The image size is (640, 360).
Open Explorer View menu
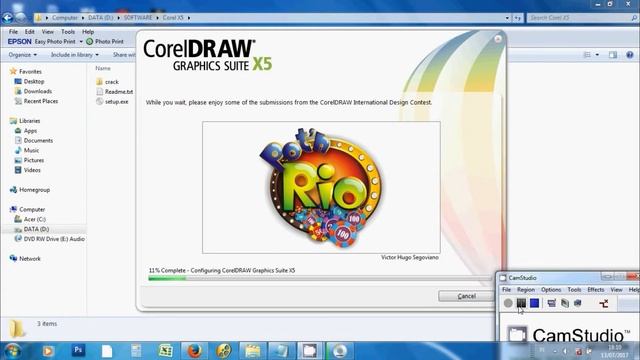(47, 31)
